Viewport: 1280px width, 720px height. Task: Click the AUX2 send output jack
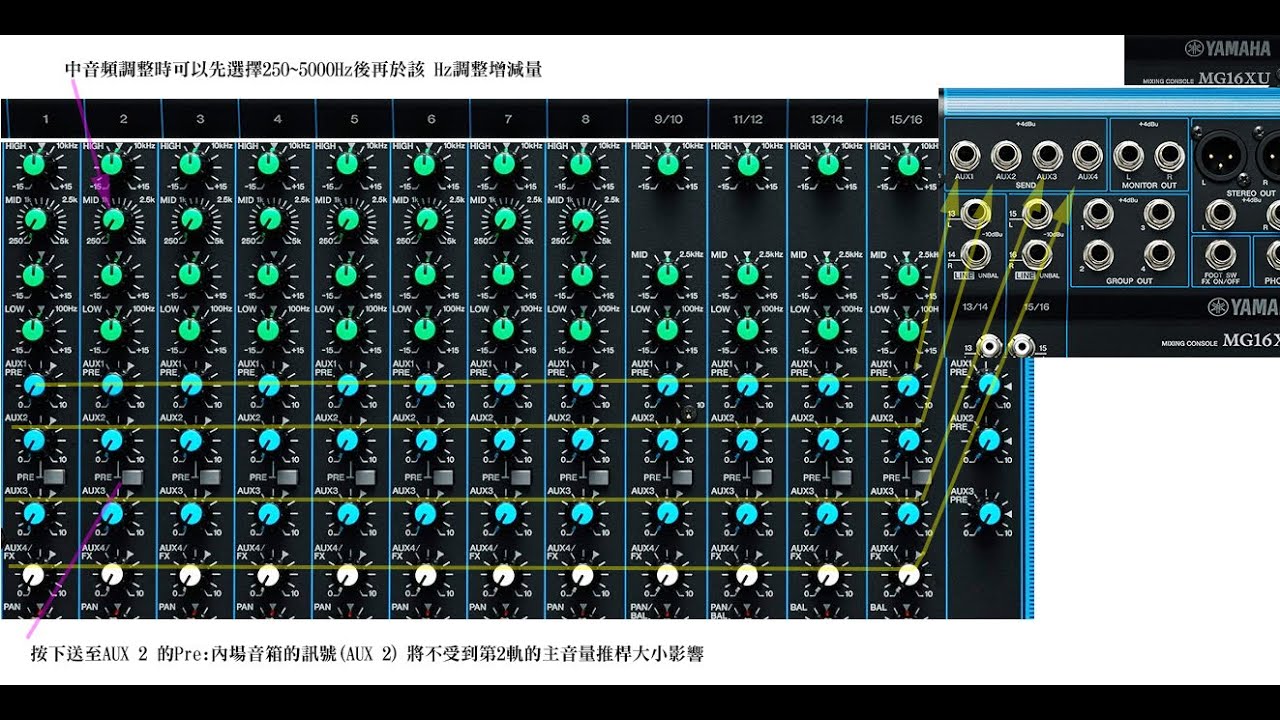click(x=1006, y=156)
